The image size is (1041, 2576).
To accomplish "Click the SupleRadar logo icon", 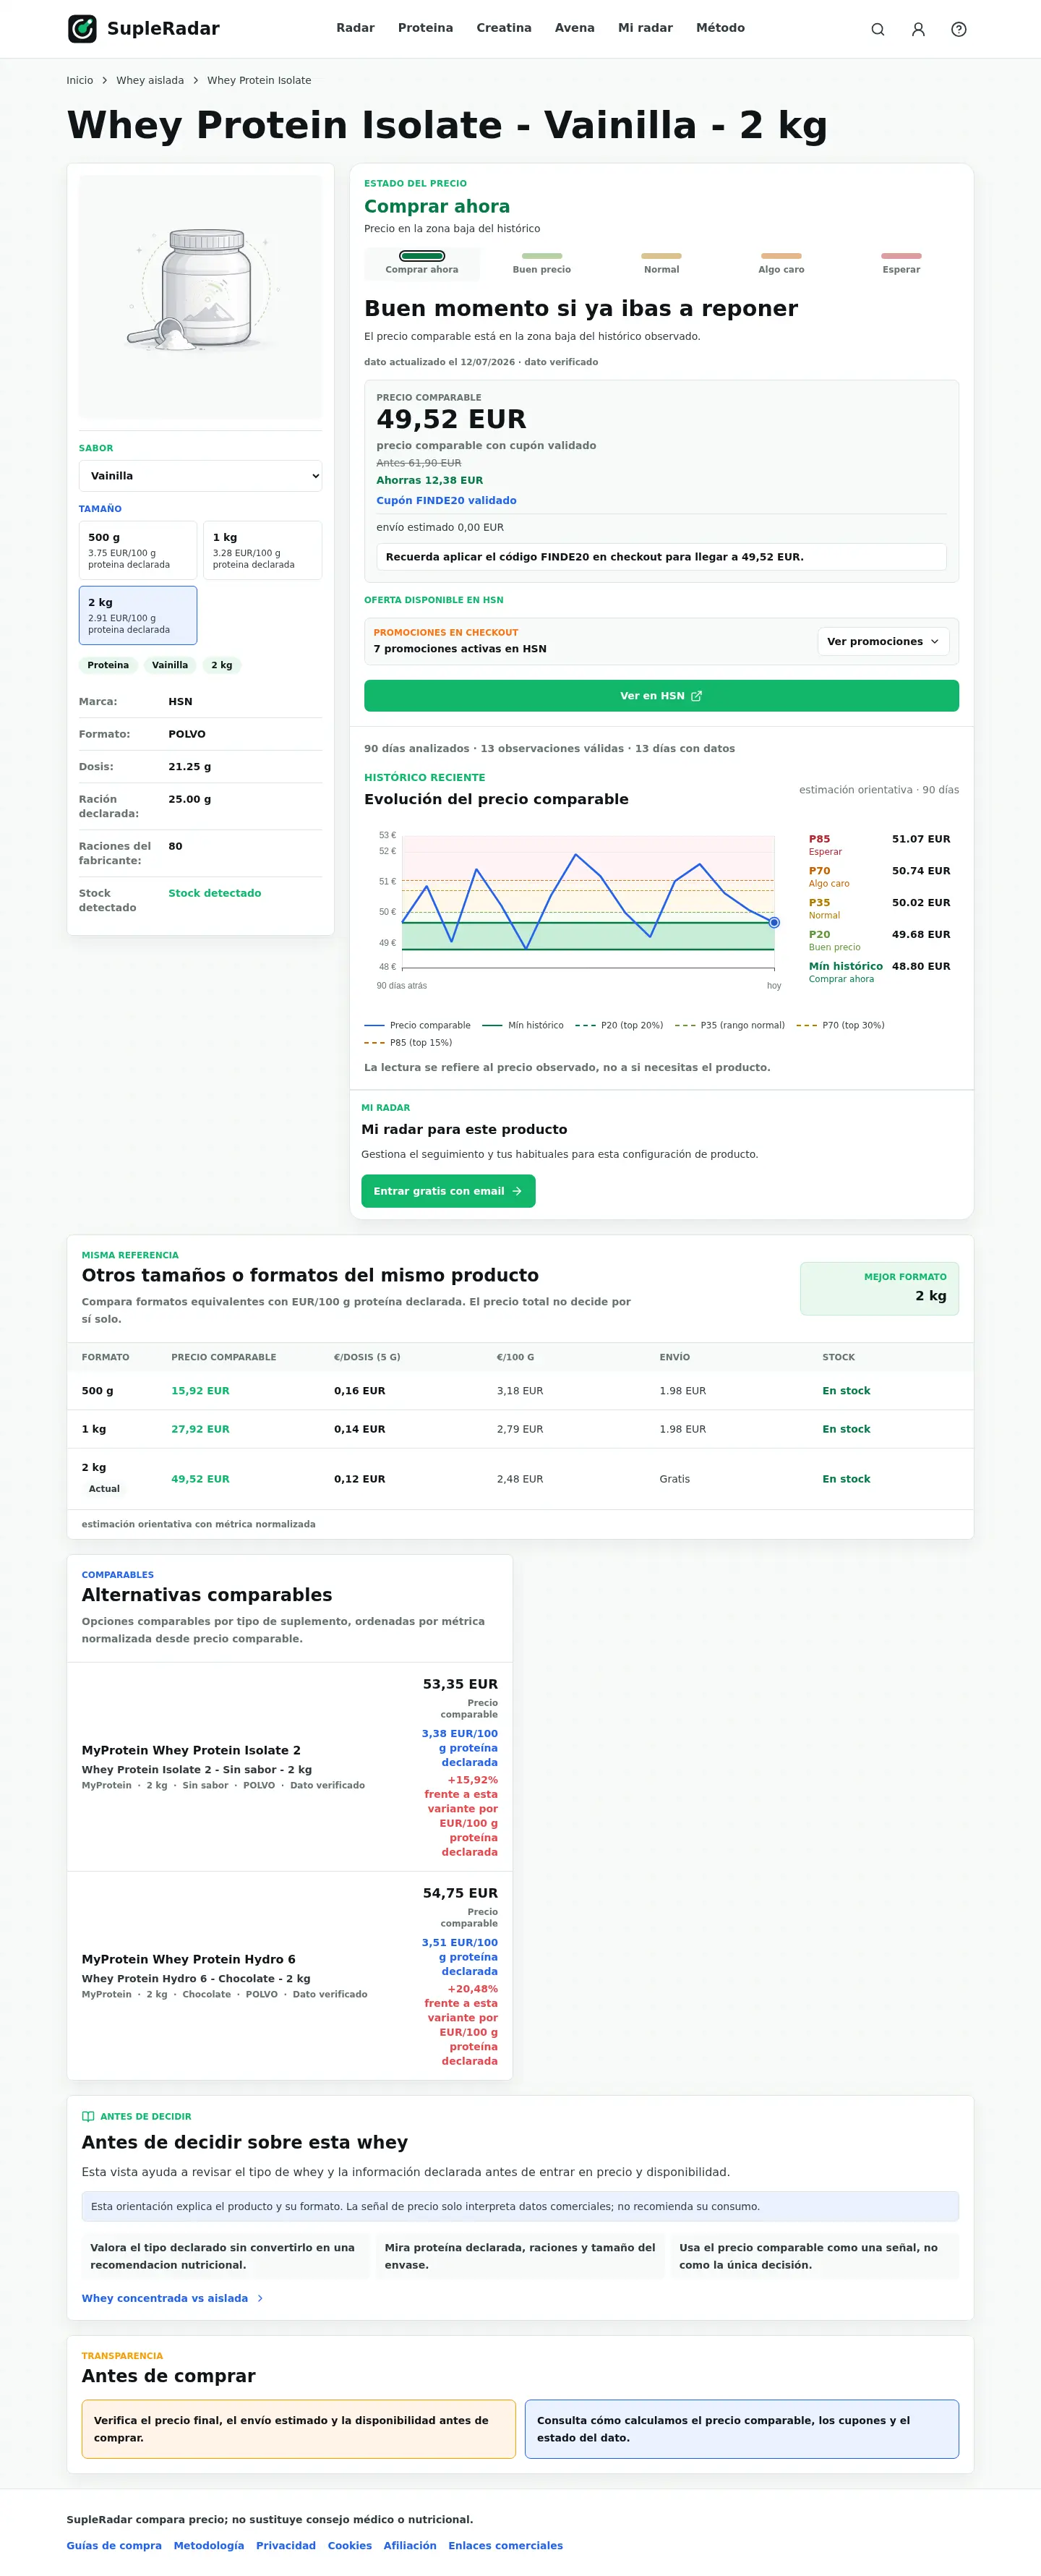I will (82, 29).
